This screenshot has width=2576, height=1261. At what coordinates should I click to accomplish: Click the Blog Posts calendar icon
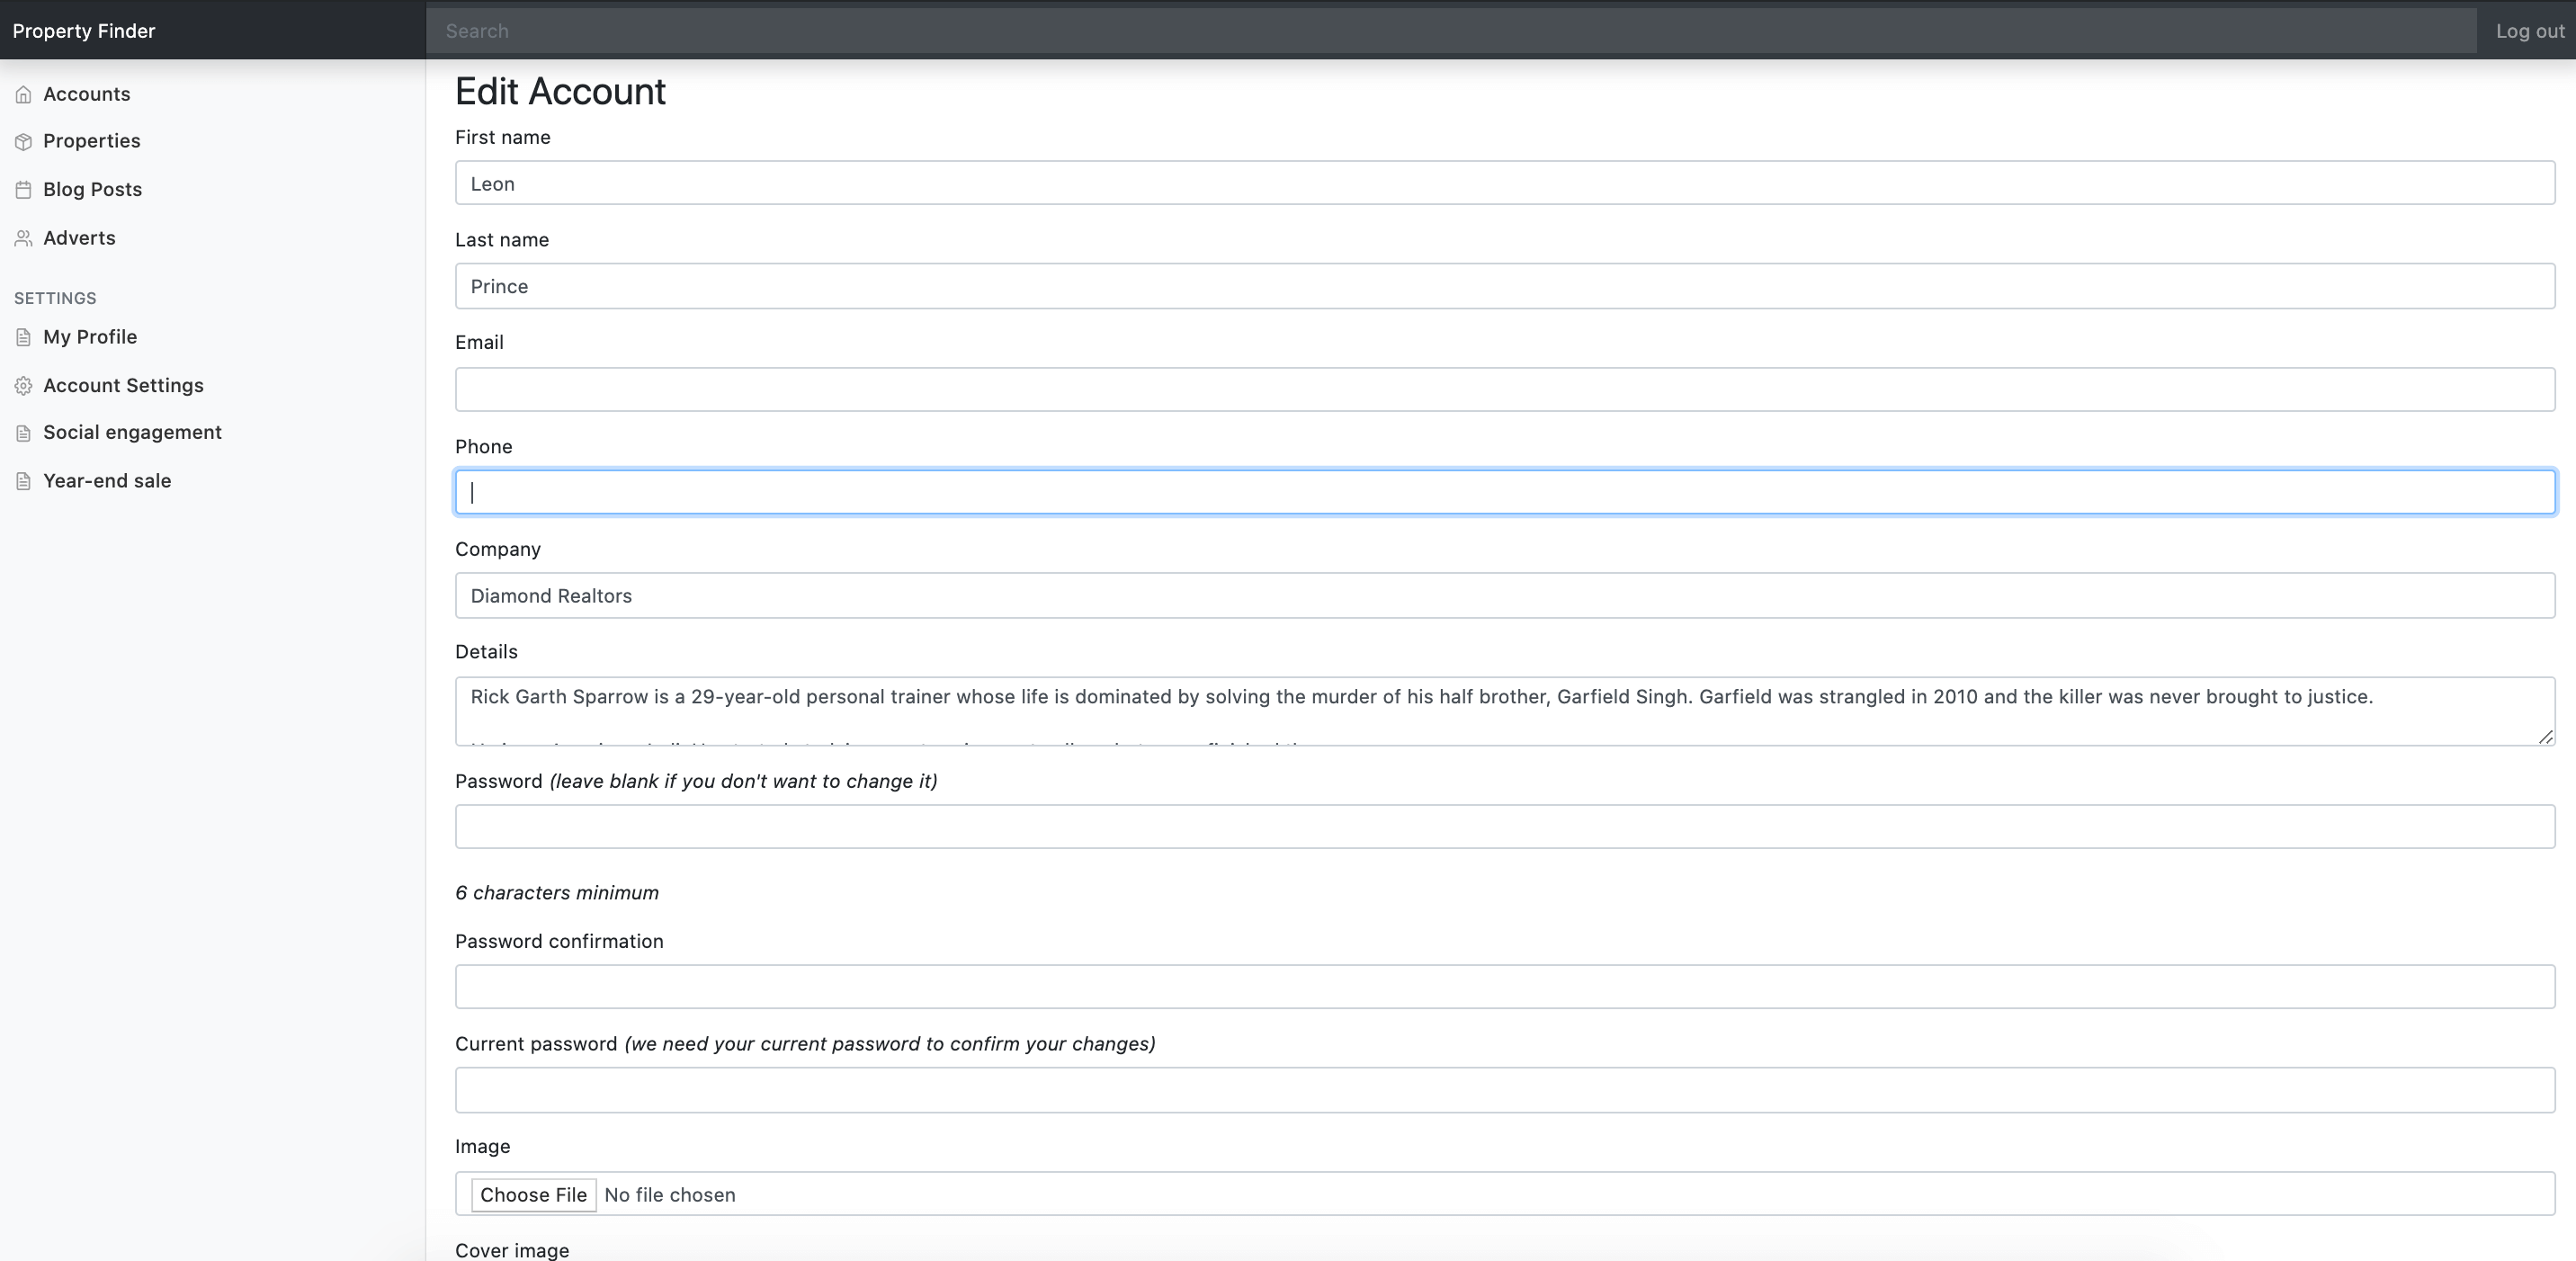click(x=24, y=189)
